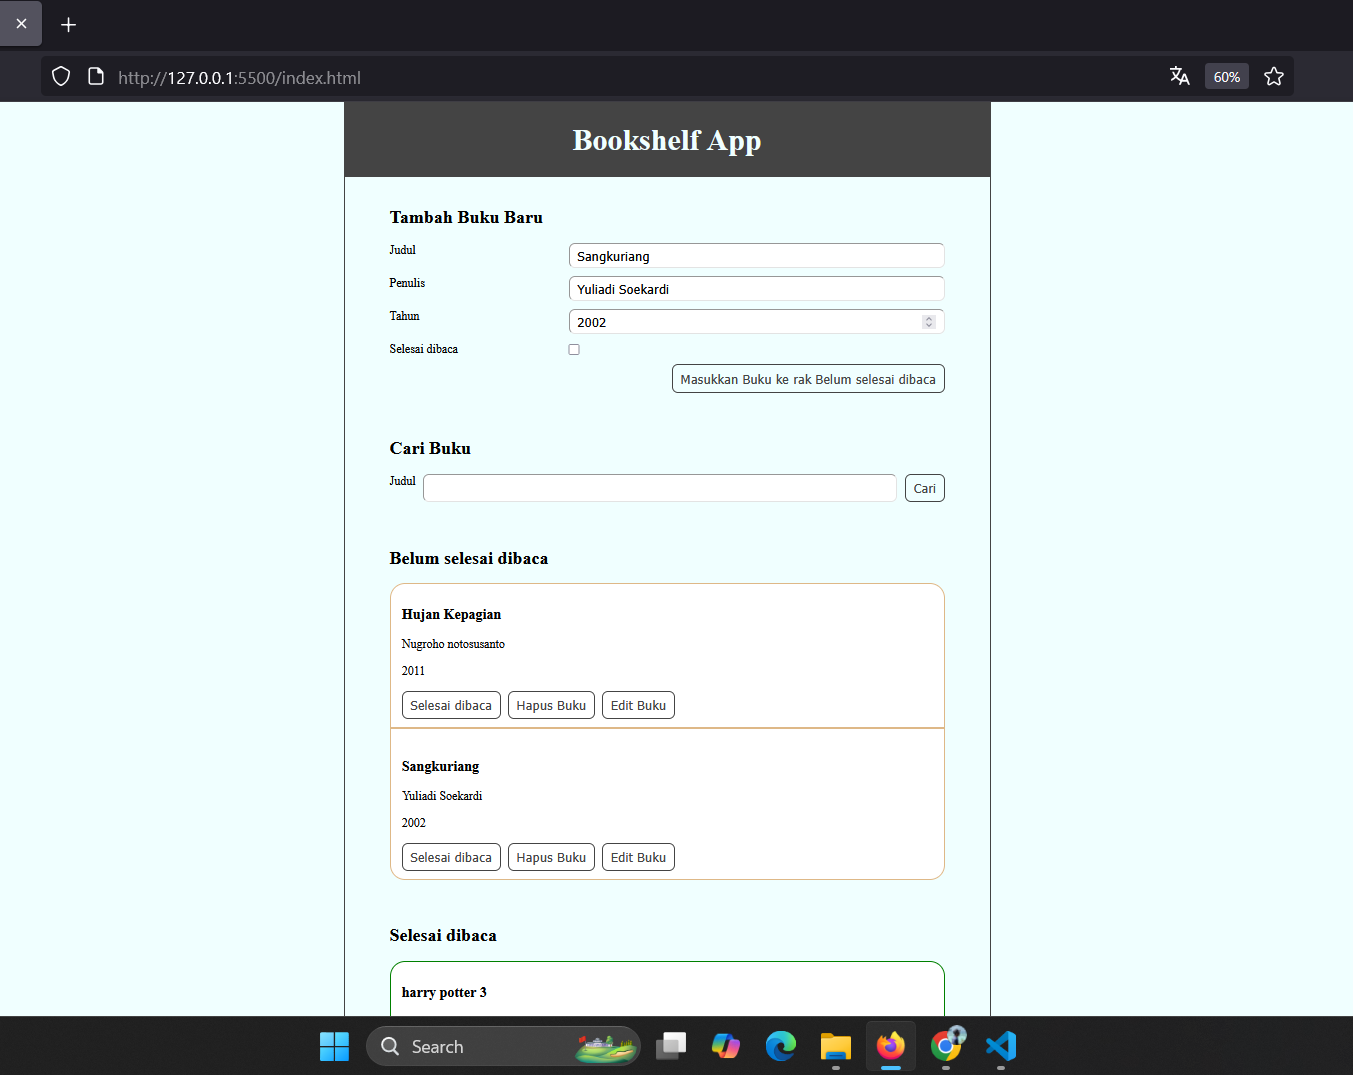Image resolution: width=1353 pixels, height=1075 pixels.
Task: Click the Windows Start button
Action: coord(334,1046)
